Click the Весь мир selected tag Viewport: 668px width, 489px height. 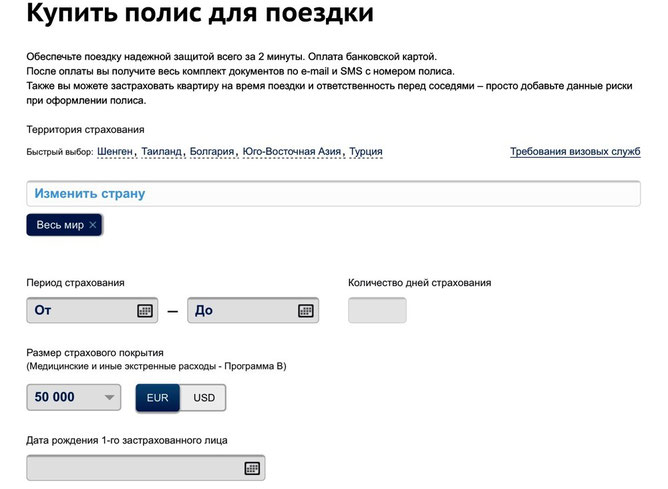(x=64, y=225)
